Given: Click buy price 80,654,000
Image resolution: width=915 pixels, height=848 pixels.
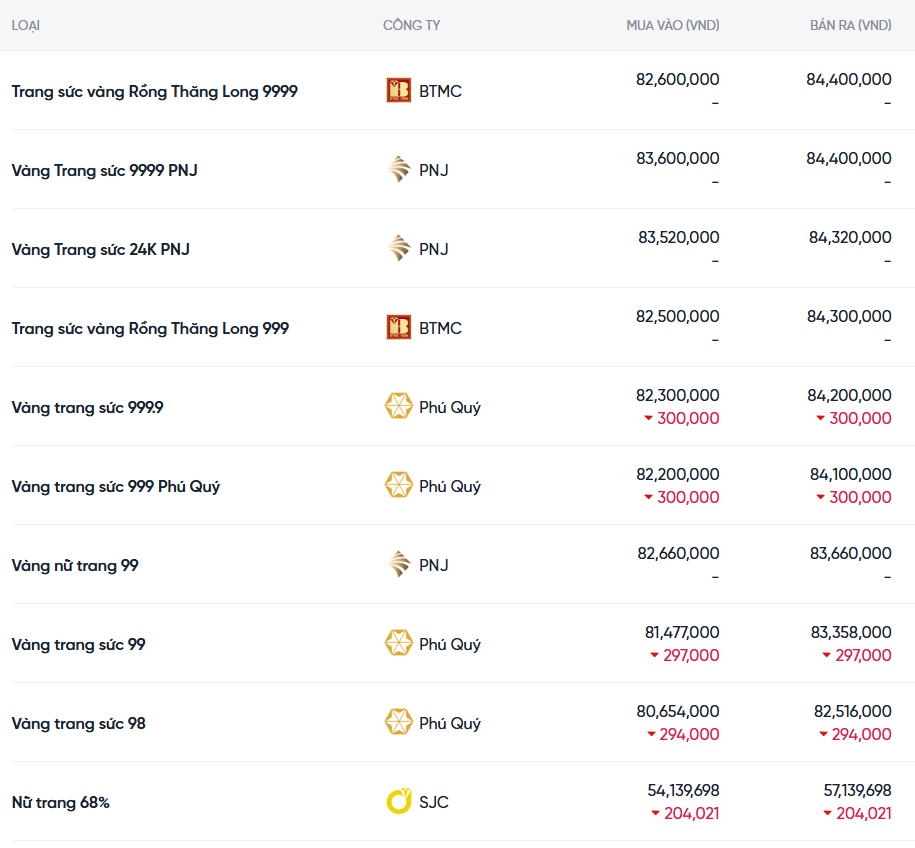Looking at the screenshot, I should pos(677,711).
